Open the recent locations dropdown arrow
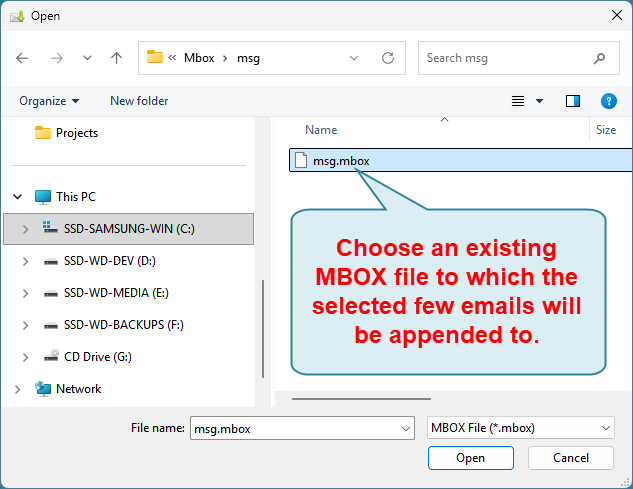The height and width of the screenshot is (489, 633). coord(85,58)
